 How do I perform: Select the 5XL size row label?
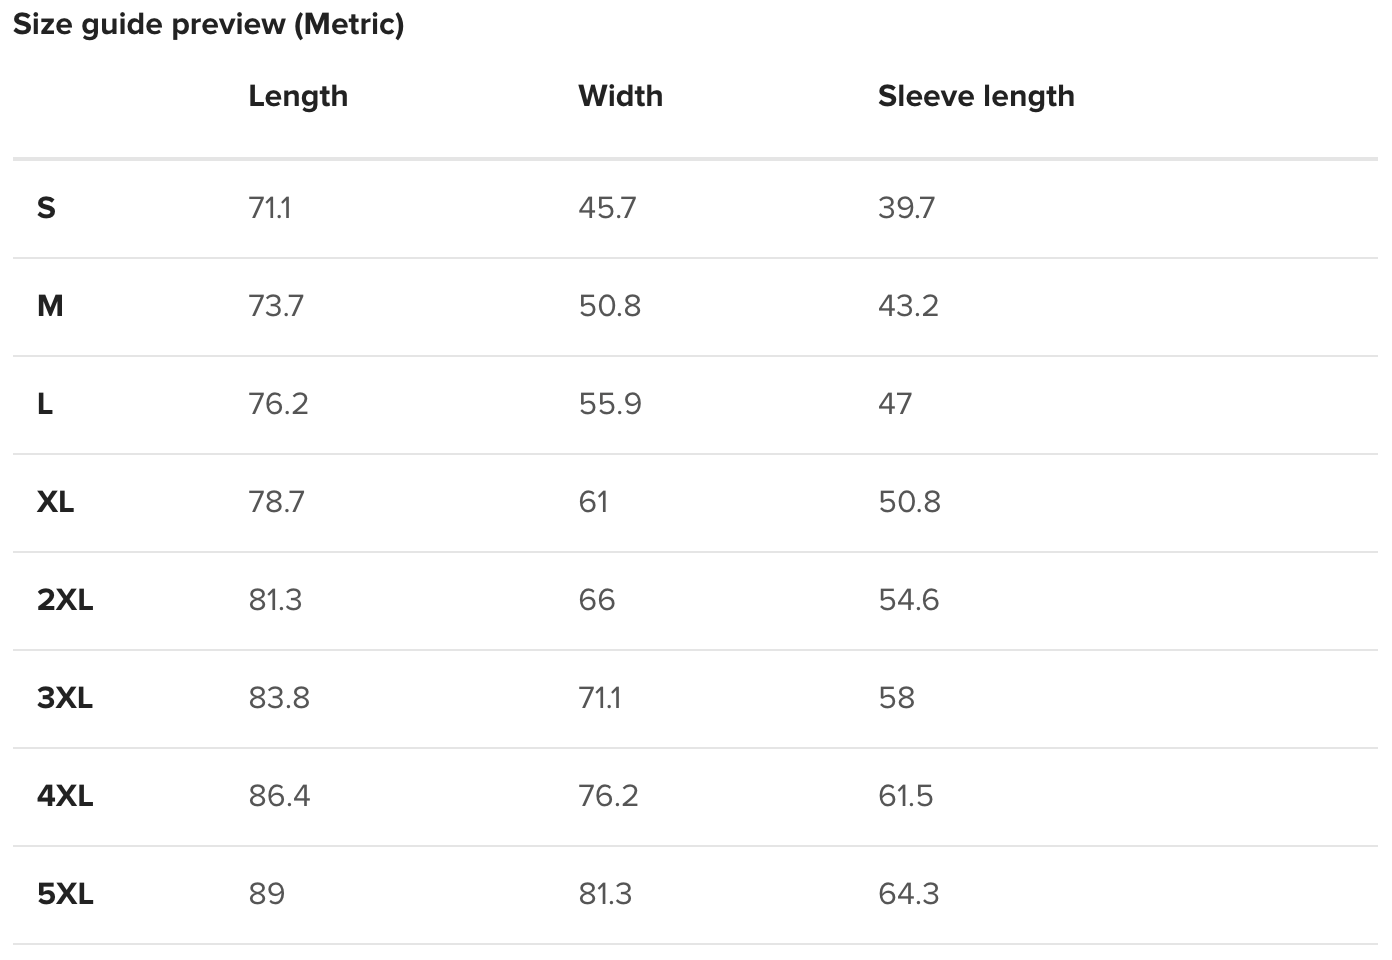click(65, 894)
